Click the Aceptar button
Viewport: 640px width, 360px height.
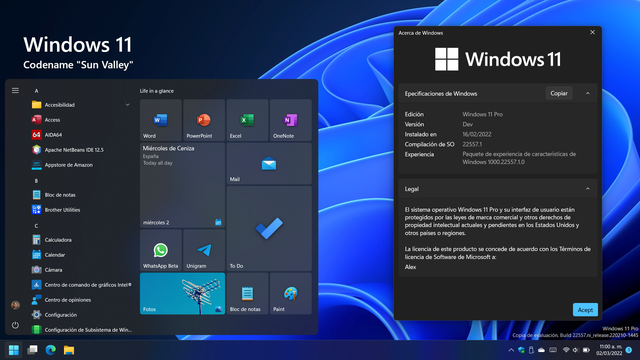pyautogui.click(x=585, y=310)
